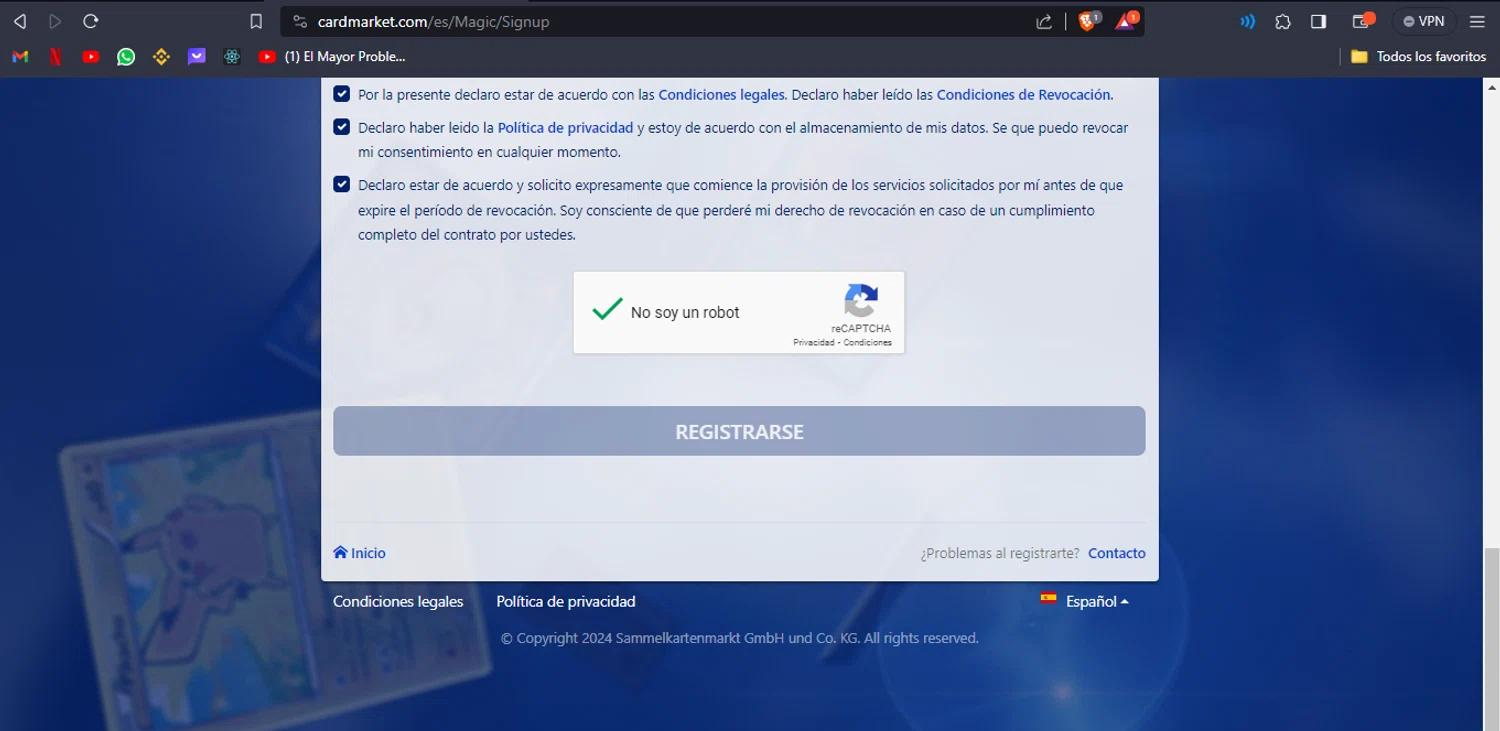1500x731 pixels.
Task: Open the footer Política de privacidad link
Action: (566, 601)
